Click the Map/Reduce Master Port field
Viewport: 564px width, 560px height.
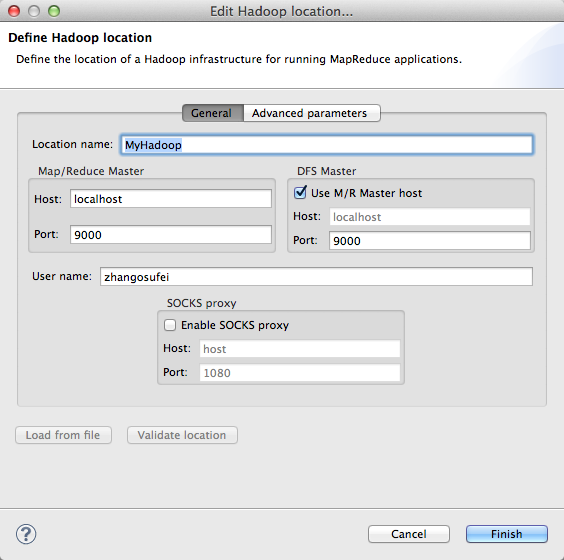tap(171, 235)
